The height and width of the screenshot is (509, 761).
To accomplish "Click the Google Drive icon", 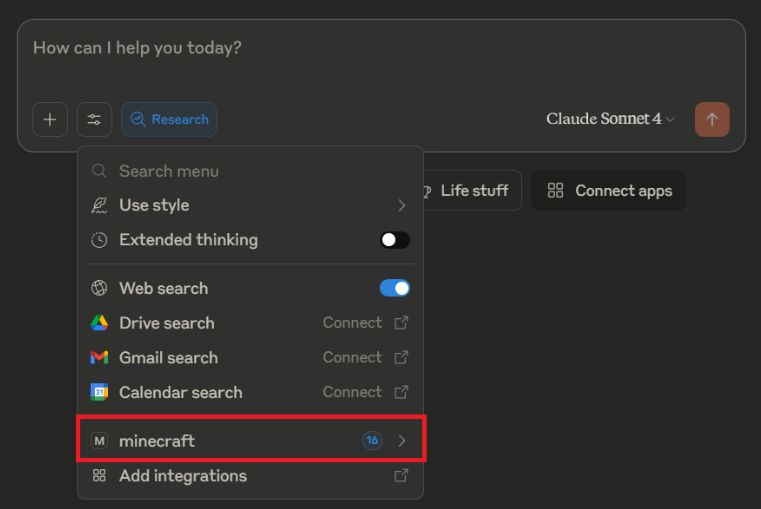I will click(x=99, y=323).
